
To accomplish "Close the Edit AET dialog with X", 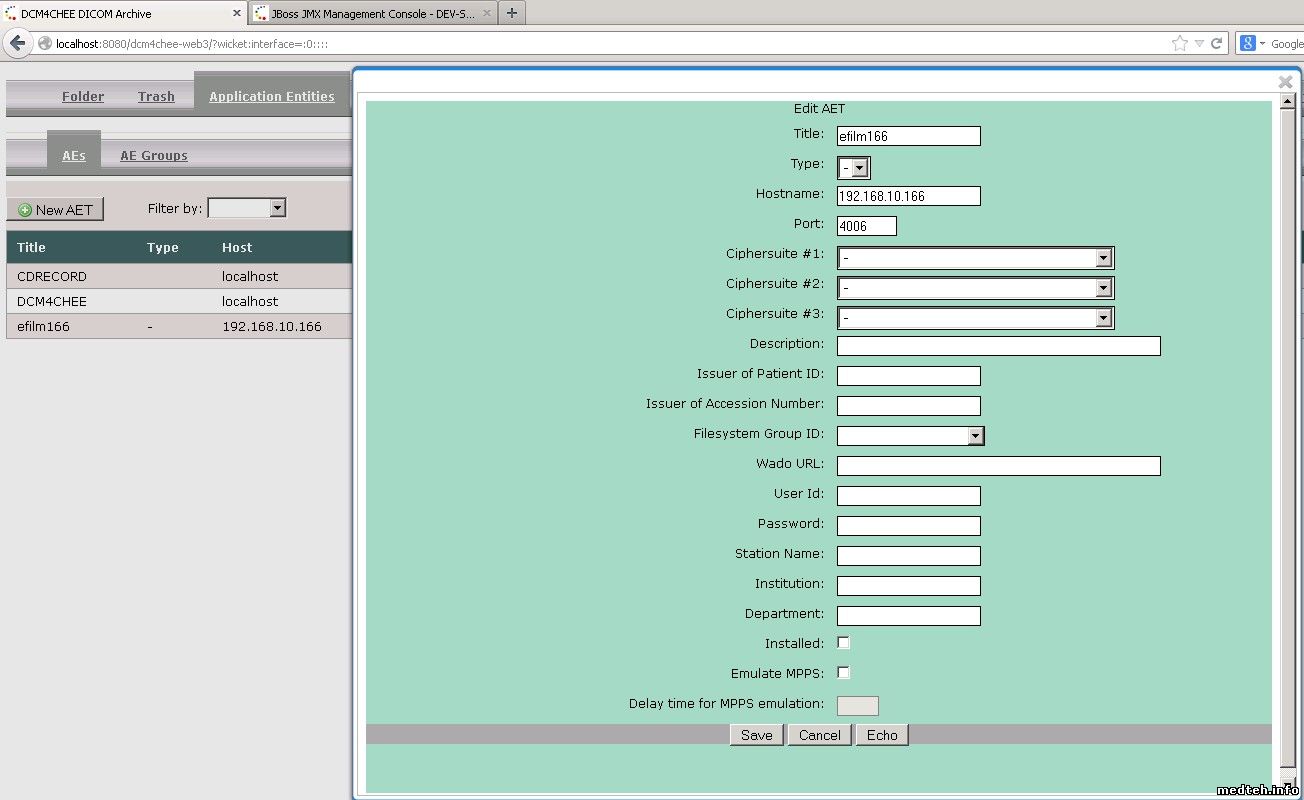I will [x=1286, y=82].
